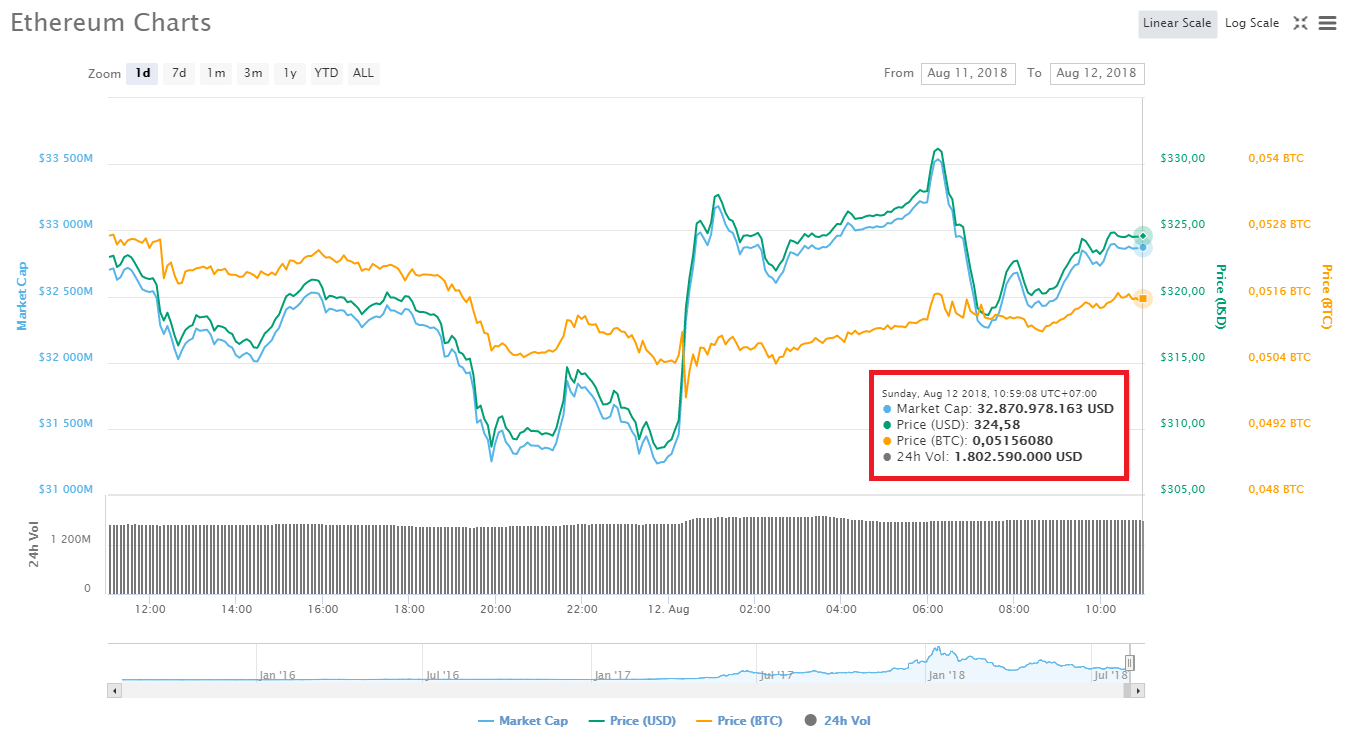
Task: Switch to the 7d zoom tab
Action: click(178, 72)
